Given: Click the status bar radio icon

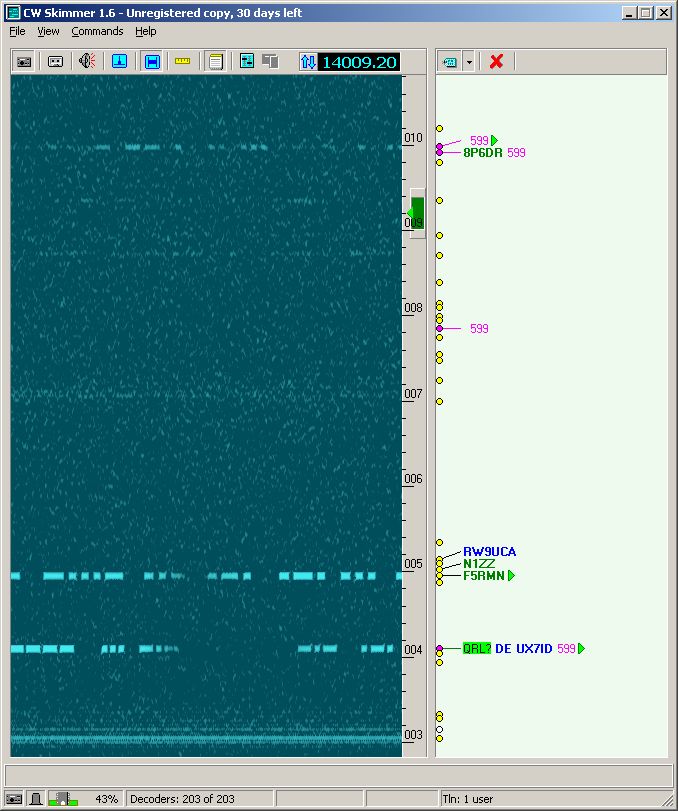Looking at the screenshot, I should click(x=13, y=799).
